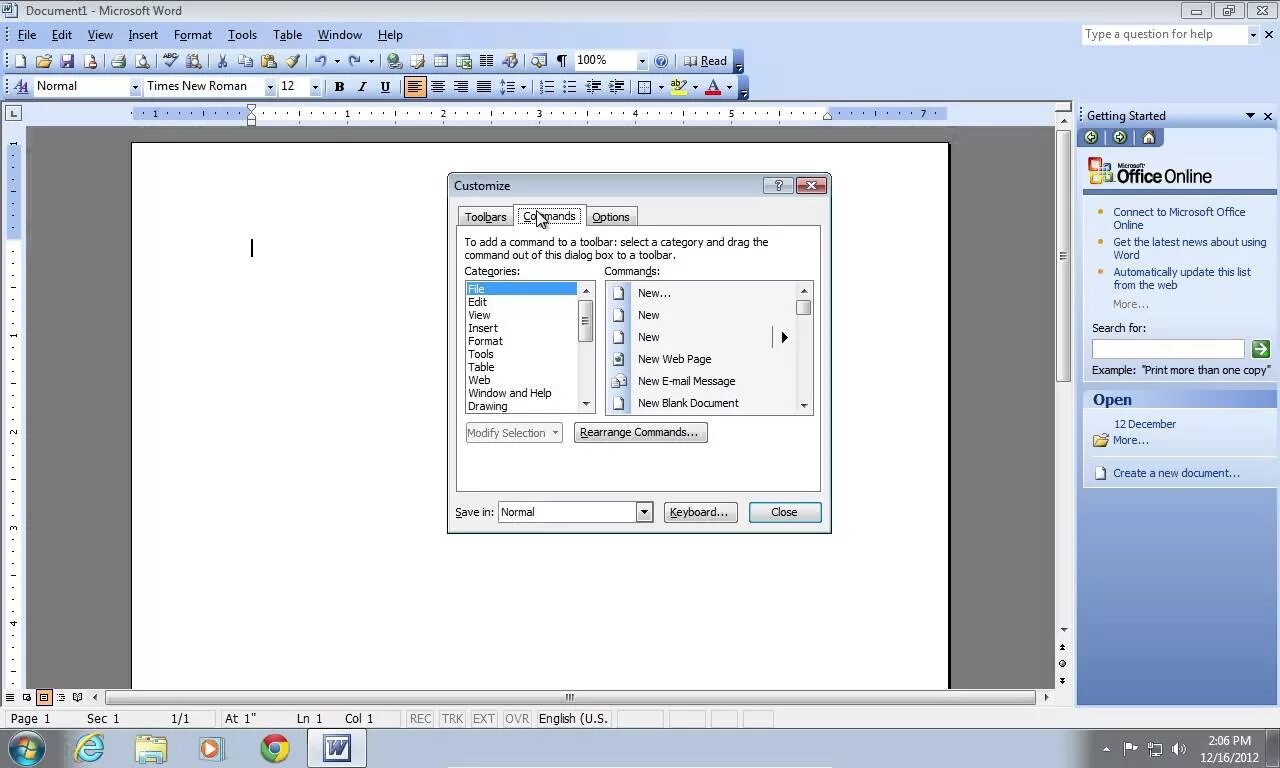This screenshot has height=768, width=1280.
Task: Click the Microsoft Word Help icon
Action: click(x=660, y=61)
